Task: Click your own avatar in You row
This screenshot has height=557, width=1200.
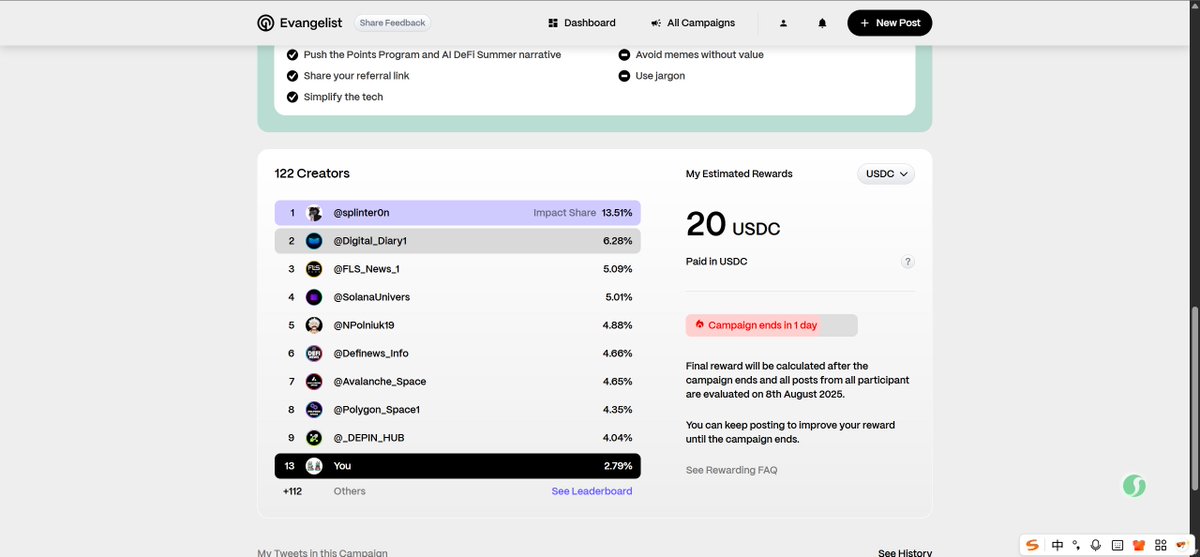Action: (314, 466)
